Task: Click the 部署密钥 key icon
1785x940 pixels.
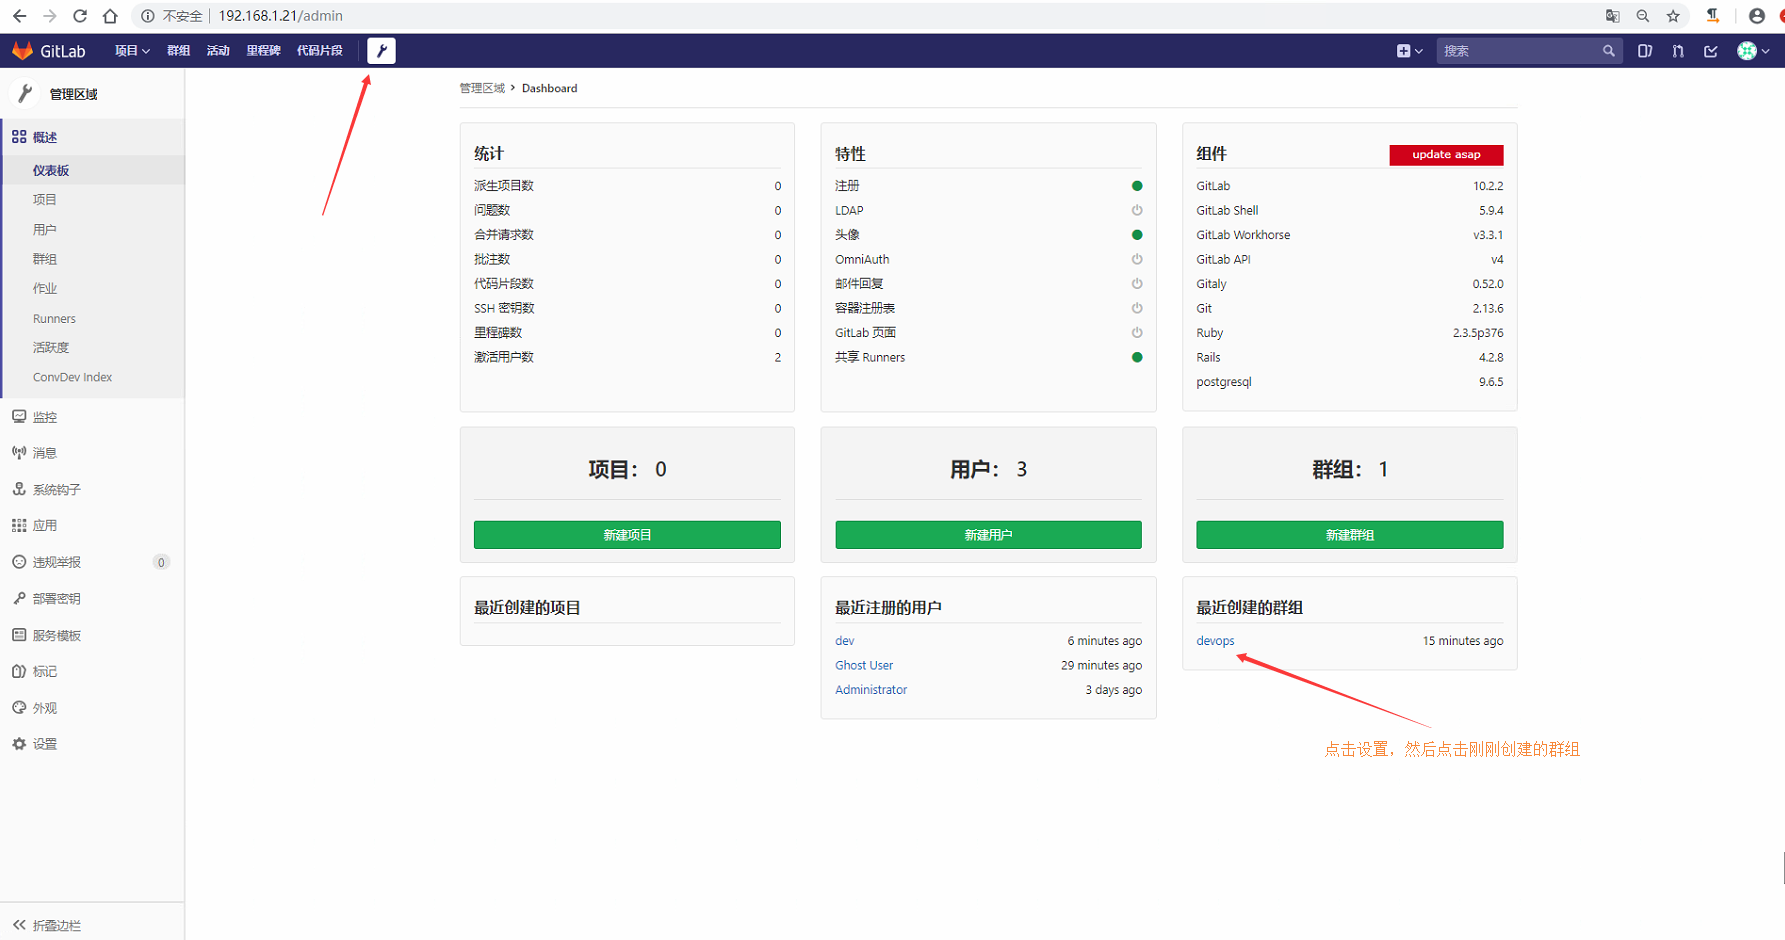Action: point(19,598)
